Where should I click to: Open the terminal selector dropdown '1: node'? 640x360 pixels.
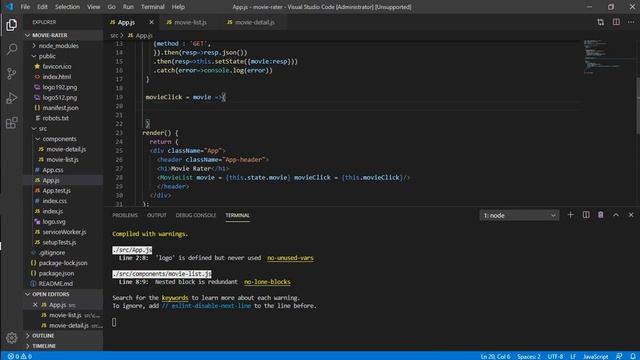click(x=519, y=215)
